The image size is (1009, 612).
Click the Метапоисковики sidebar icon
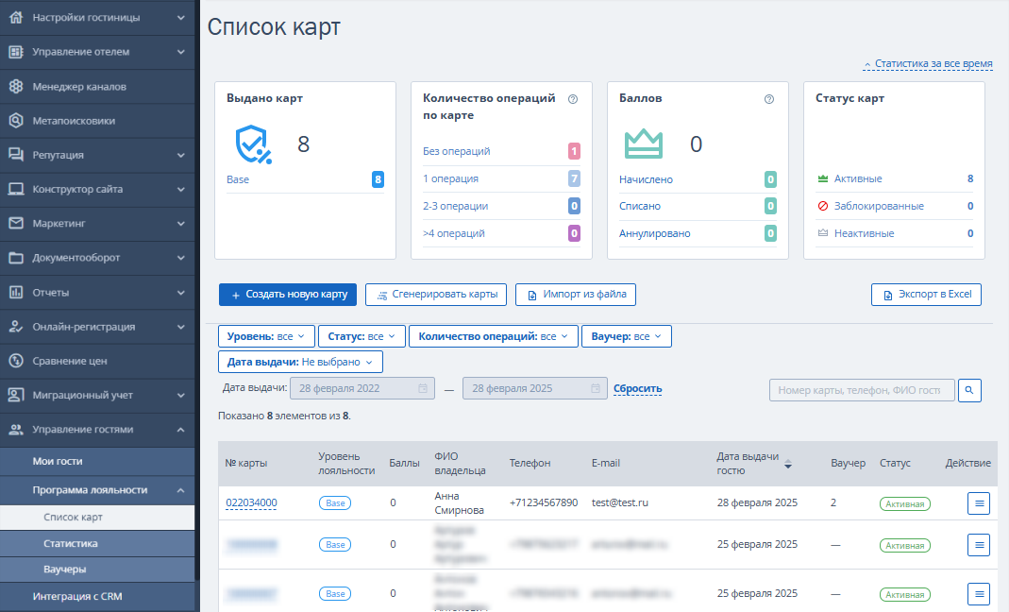[x=16, y=120]
